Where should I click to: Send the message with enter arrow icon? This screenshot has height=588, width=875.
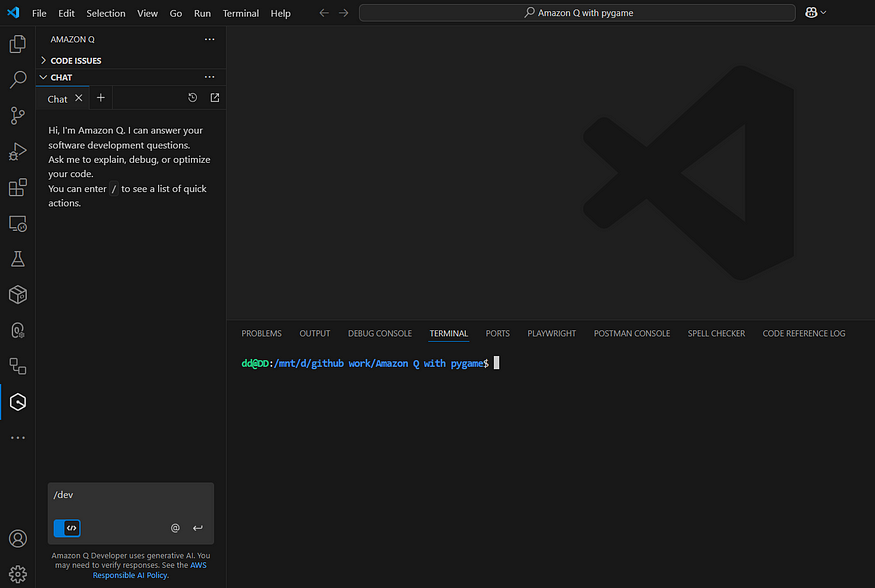[x=198, y=528]
